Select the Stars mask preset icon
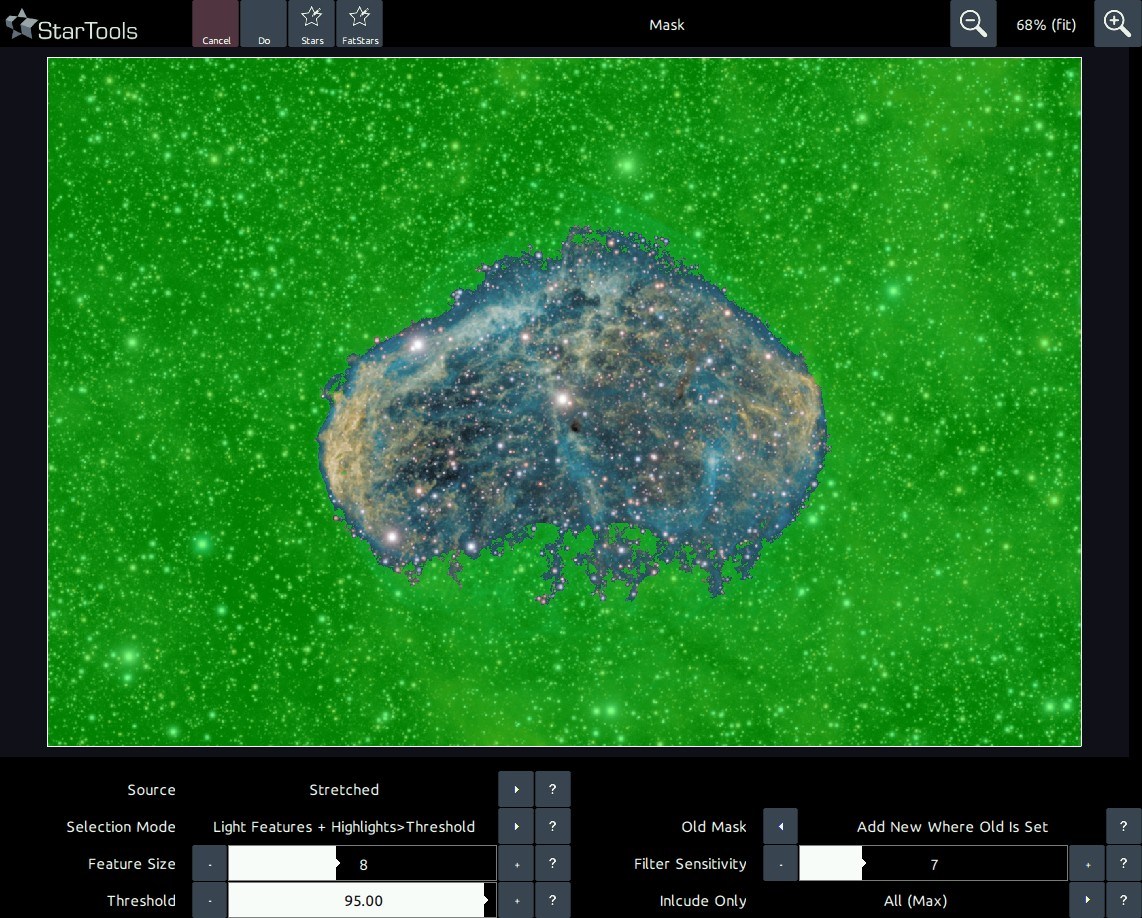 coord(312,24)
